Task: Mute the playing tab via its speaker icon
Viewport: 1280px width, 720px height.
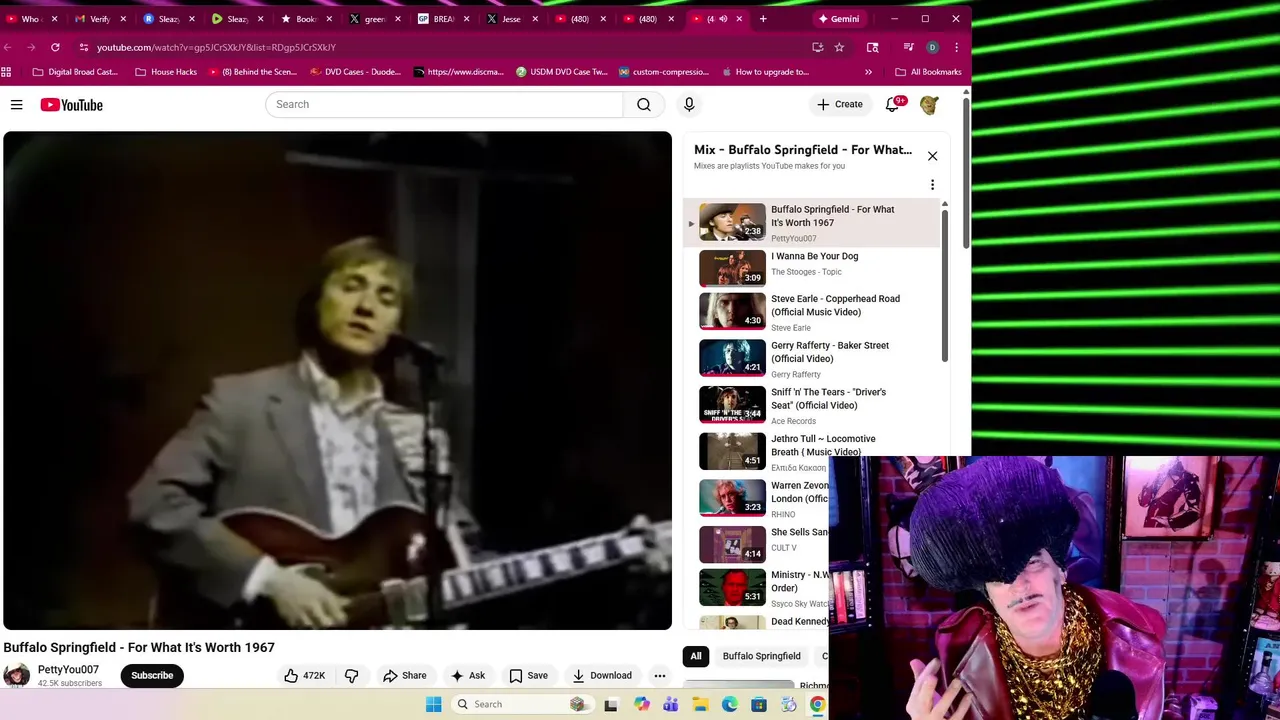Action: coord(723,19)
